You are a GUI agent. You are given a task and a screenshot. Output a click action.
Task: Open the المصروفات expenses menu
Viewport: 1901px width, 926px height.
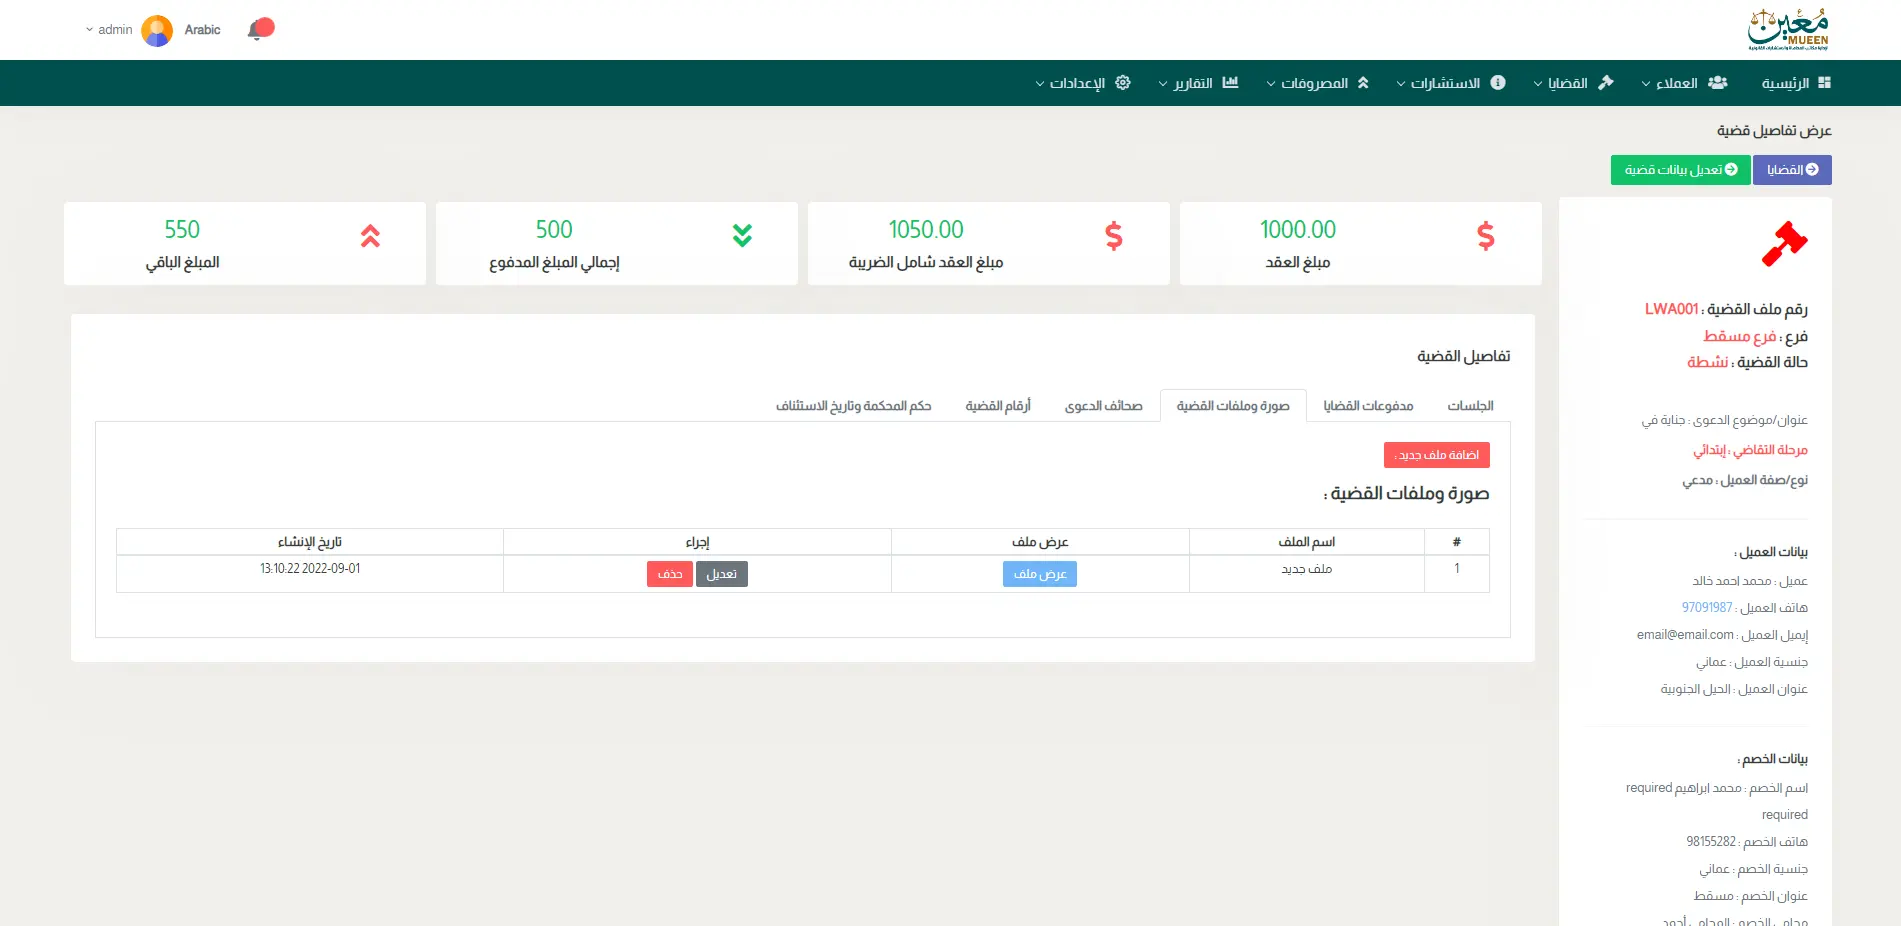click(x=1317, y=83)
